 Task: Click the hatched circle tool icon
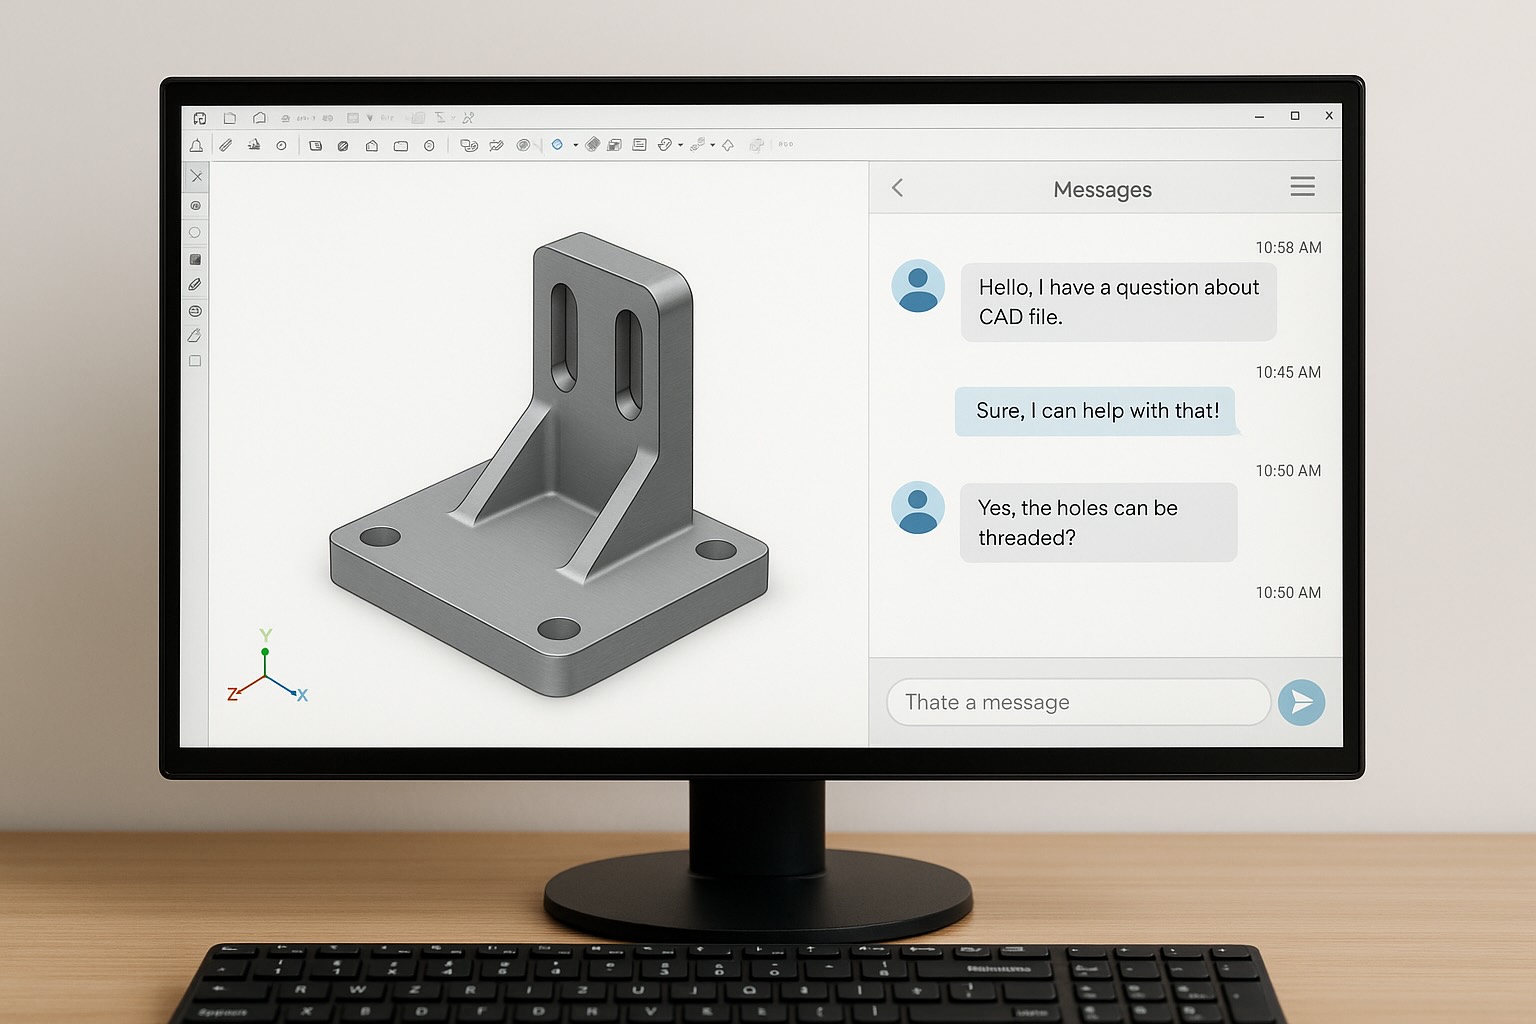click(x=343, y=145)
